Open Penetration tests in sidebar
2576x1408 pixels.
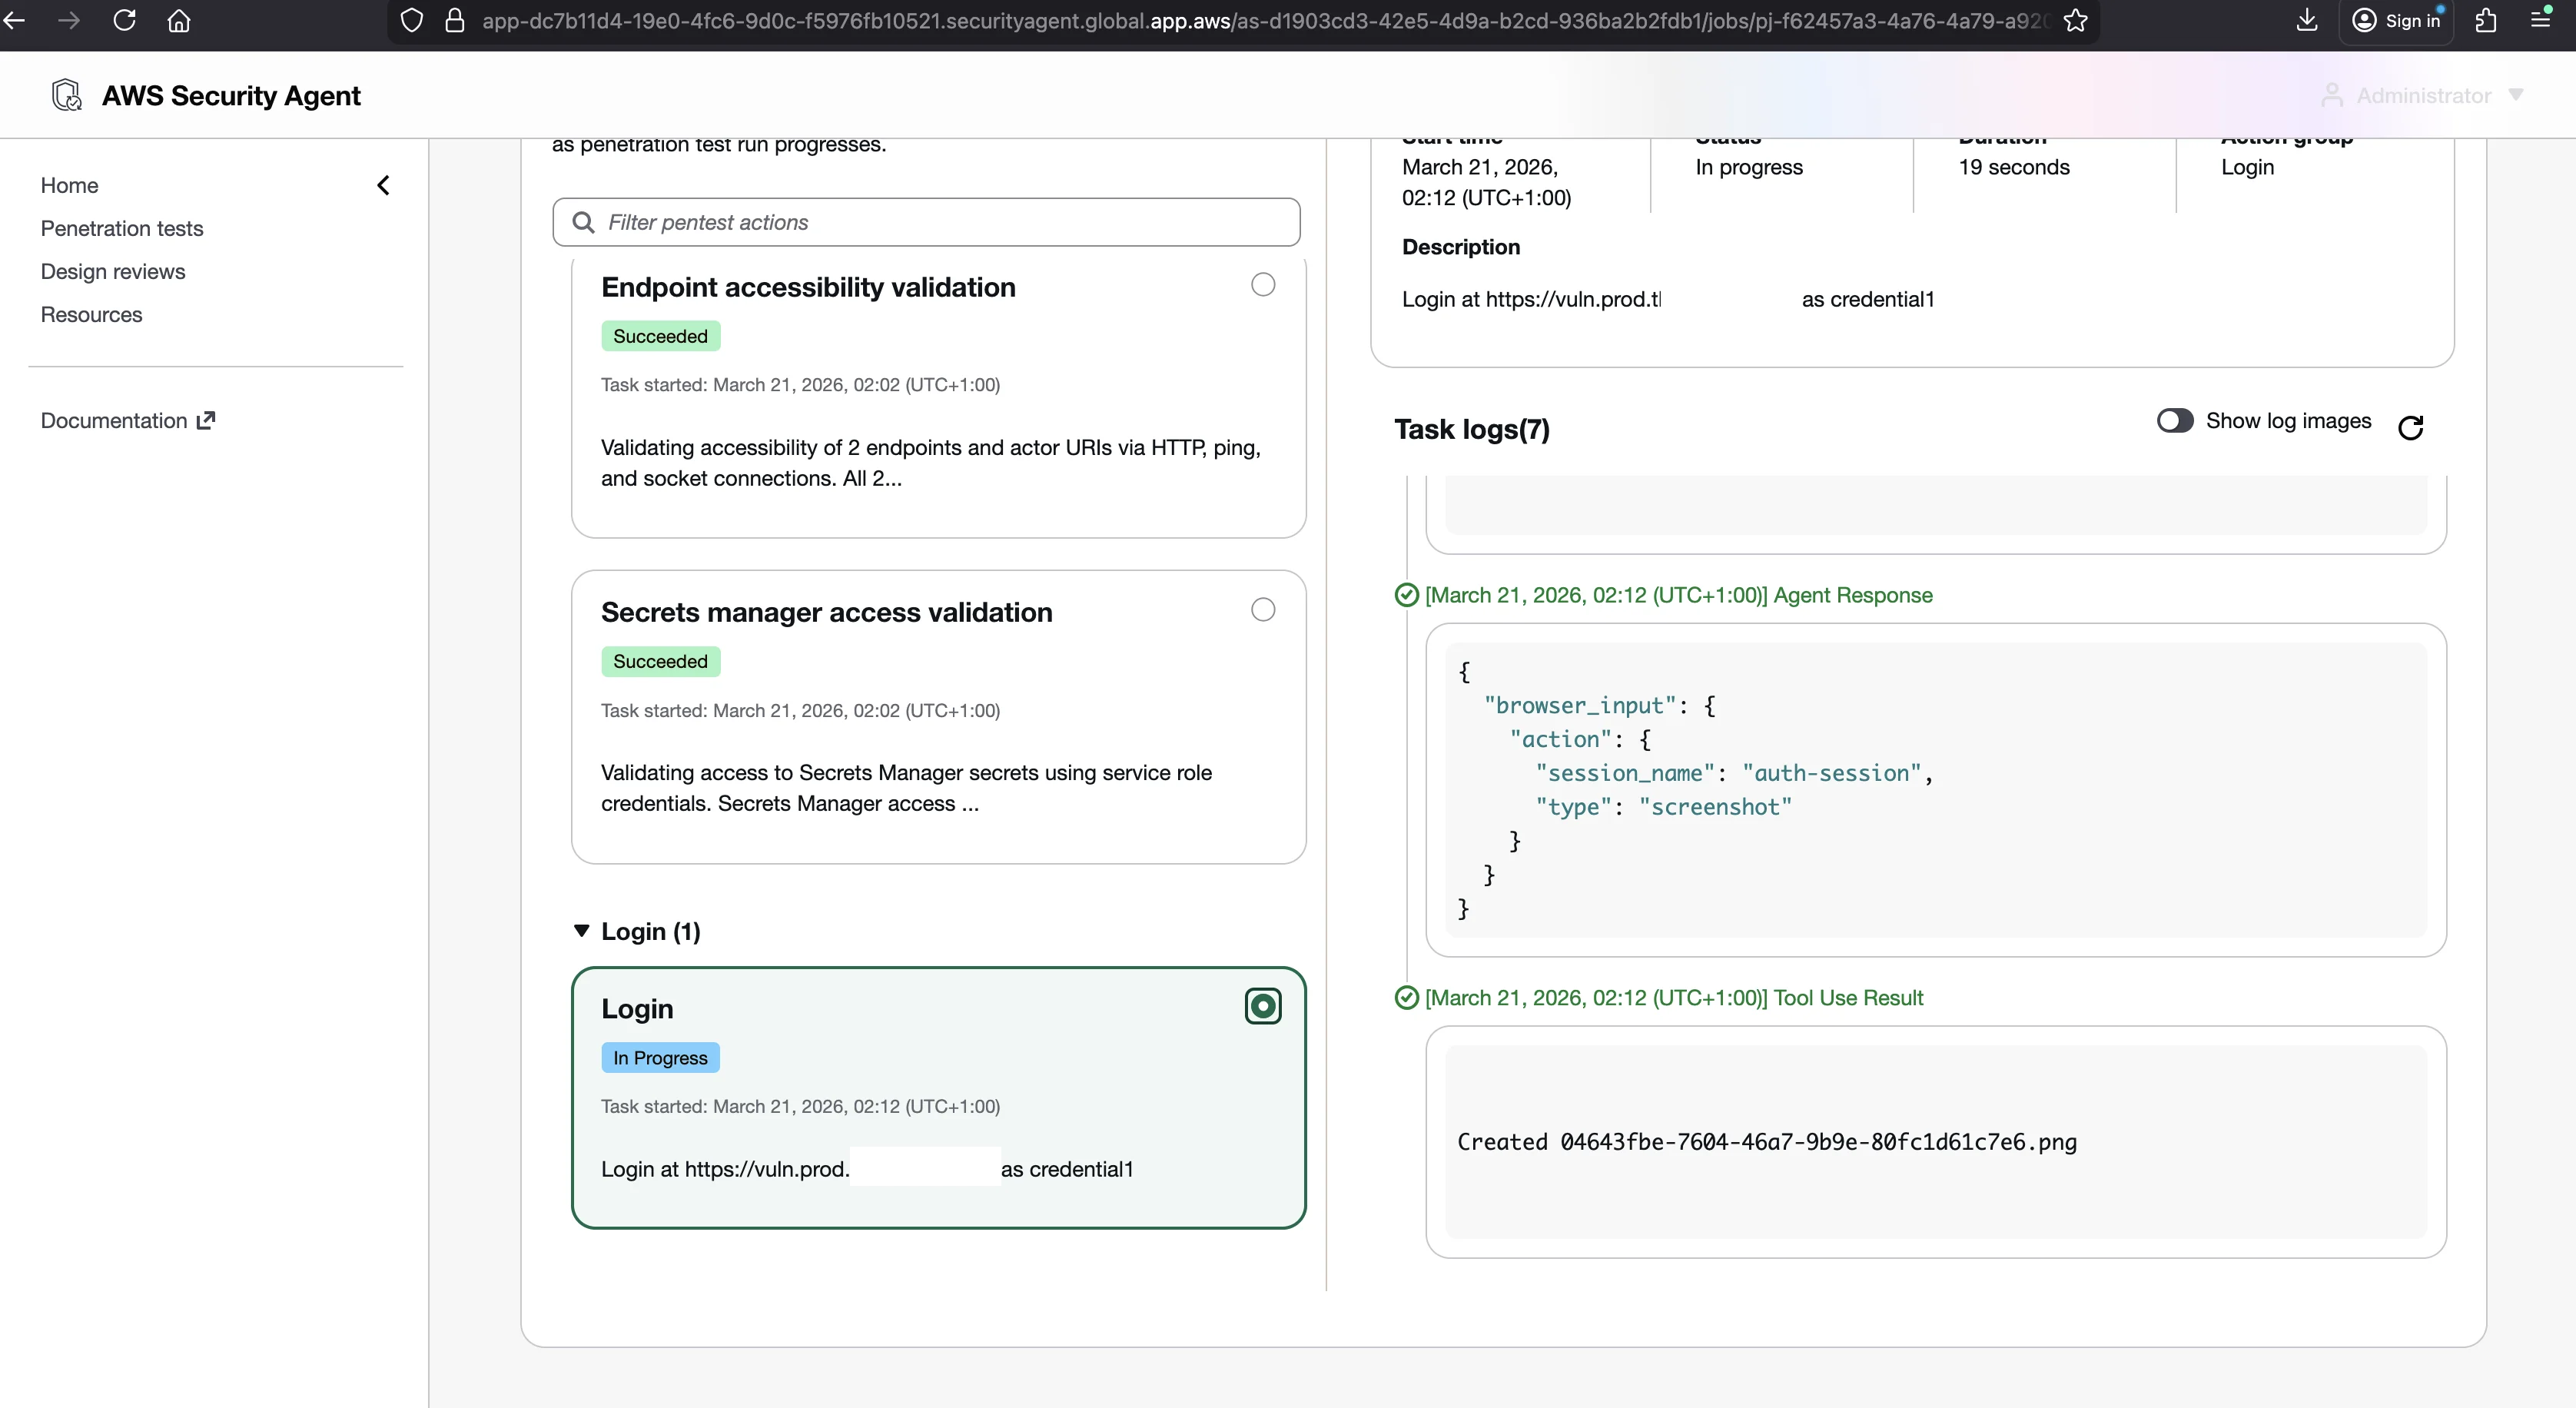(122, 228)
